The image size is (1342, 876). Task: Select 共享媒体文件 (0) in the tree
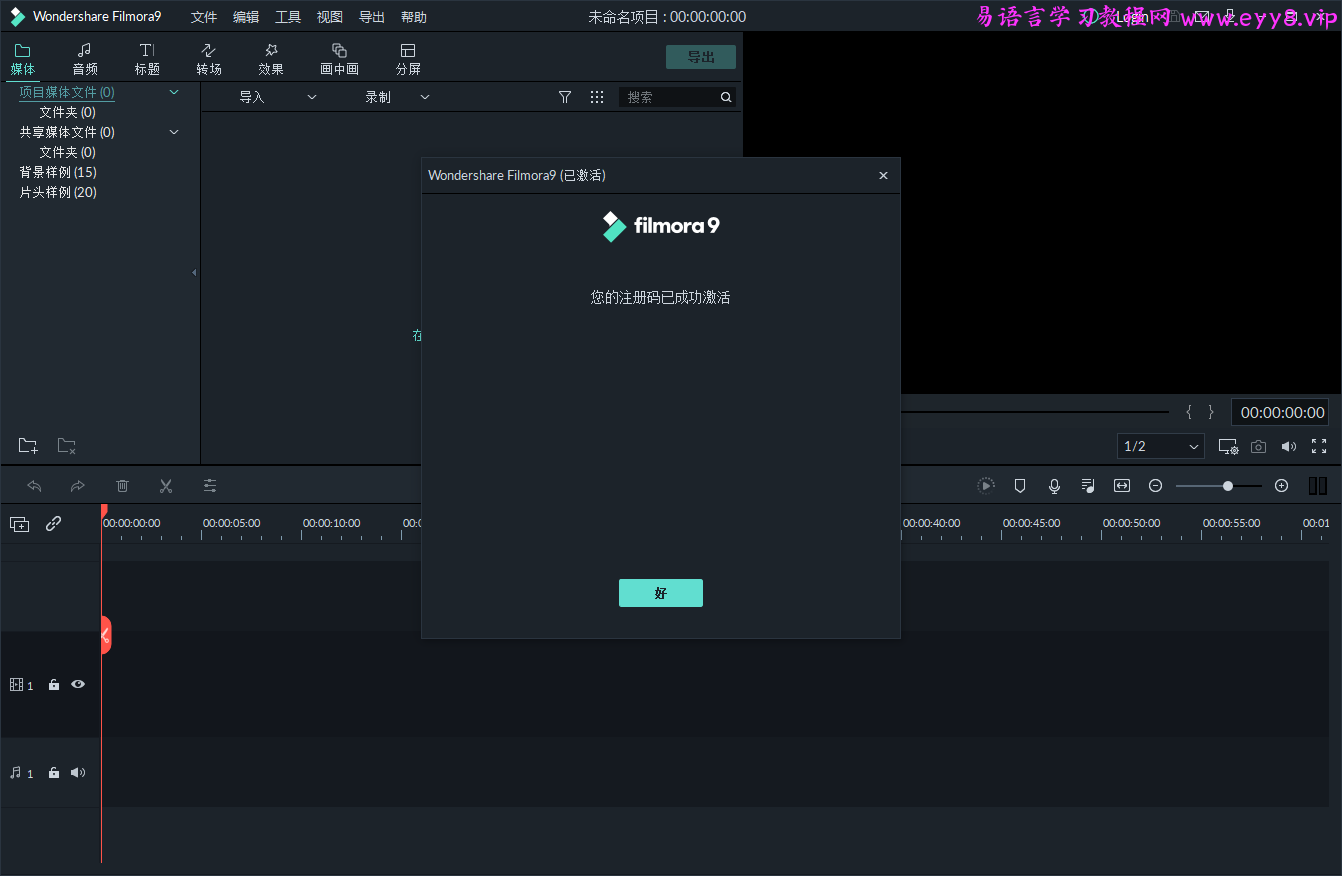point(67,132)
